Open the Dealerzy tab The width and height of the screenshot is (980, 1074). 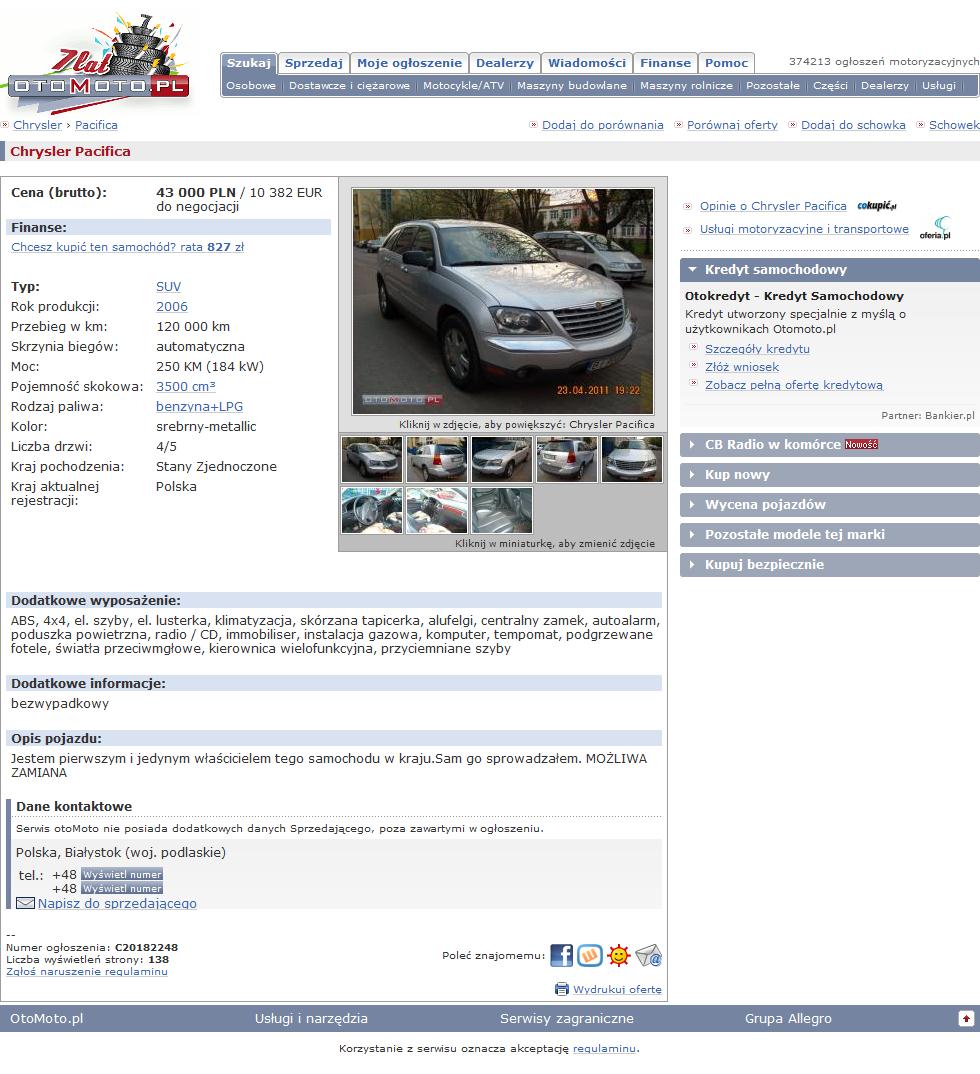[x=504, y=63]
